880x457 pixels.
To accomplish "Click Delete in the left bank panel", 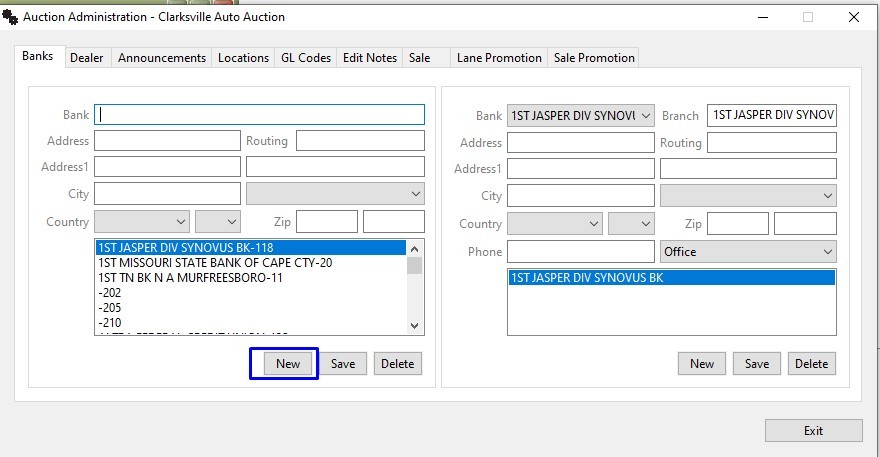I will click(x=397, y=364).
